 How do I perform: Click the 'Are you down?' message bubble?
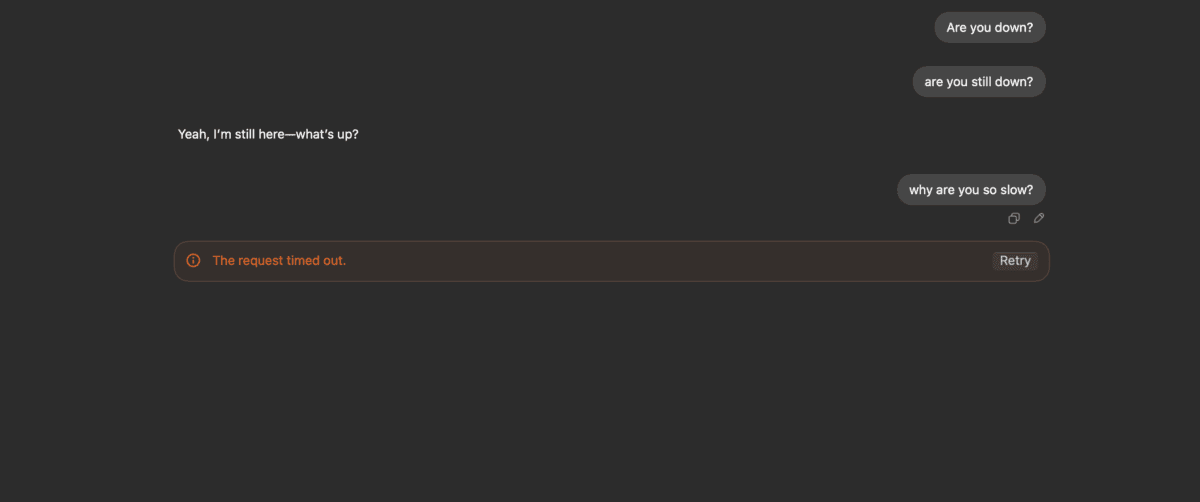pos(989,28)
